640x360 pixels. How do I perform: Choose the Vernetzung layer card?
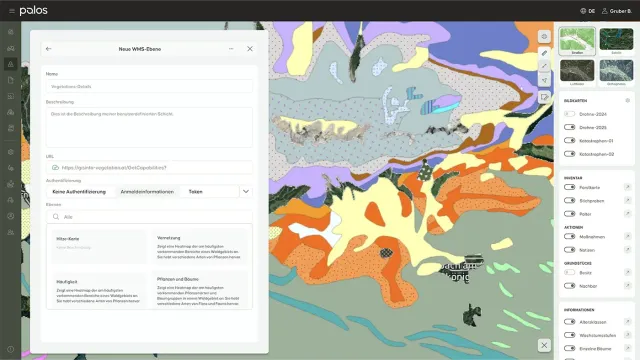(x=199, y=247)
